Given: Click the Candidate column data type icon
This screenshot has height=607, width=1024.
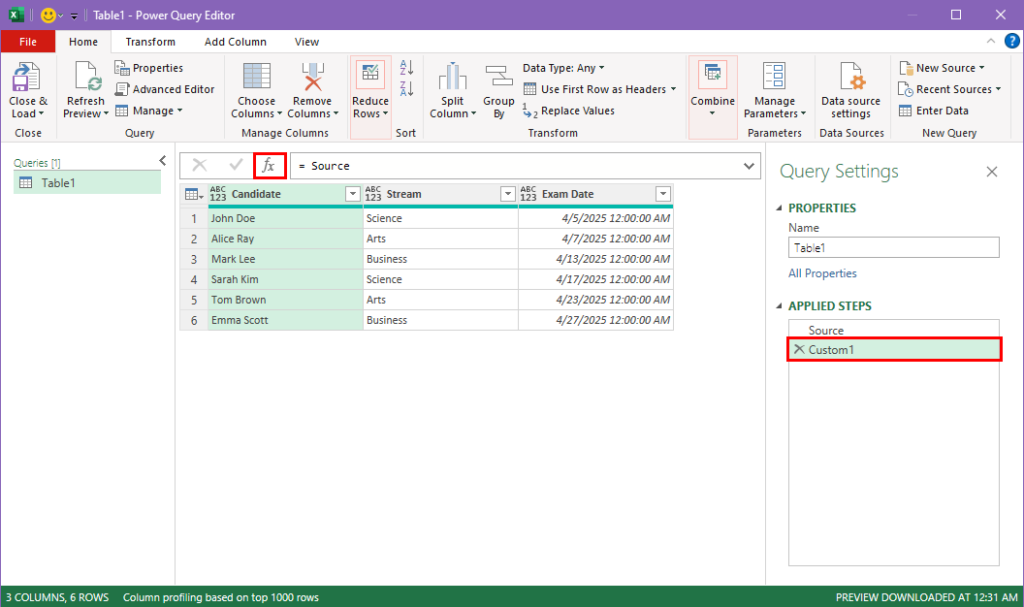Looking at the screenshot, I should (x=217, y=193).
